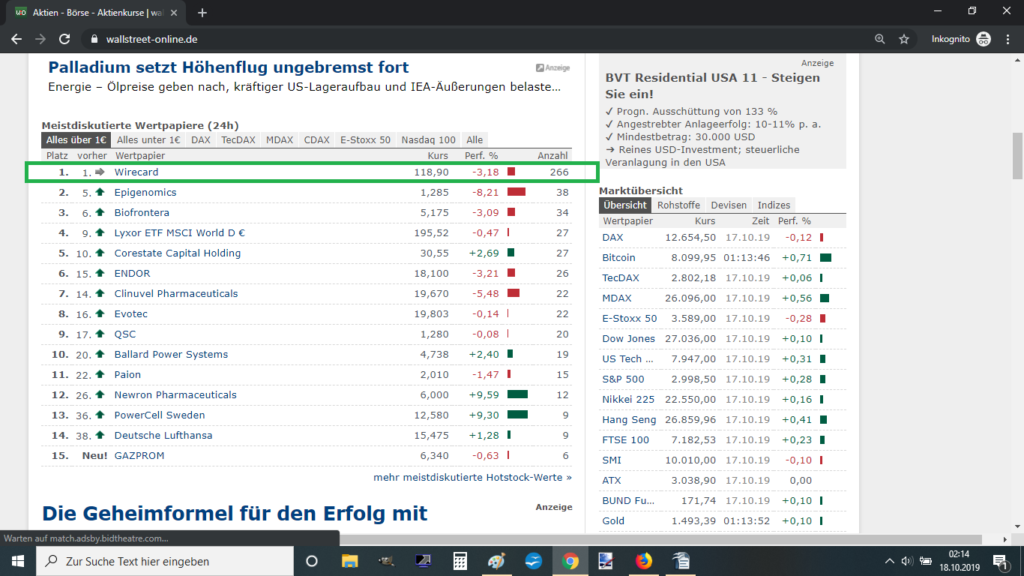Open the Paion stock link
This screenshot has height=576, width=1024.
(x=127, y=375)
